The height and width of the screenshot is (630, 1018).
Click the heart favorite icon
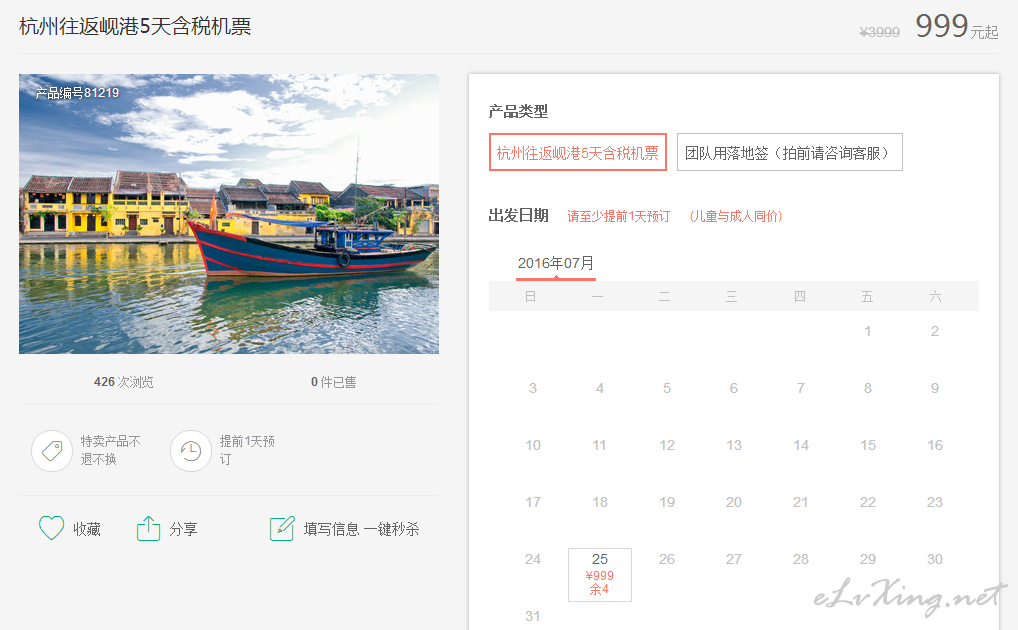(x=51, y=528)
